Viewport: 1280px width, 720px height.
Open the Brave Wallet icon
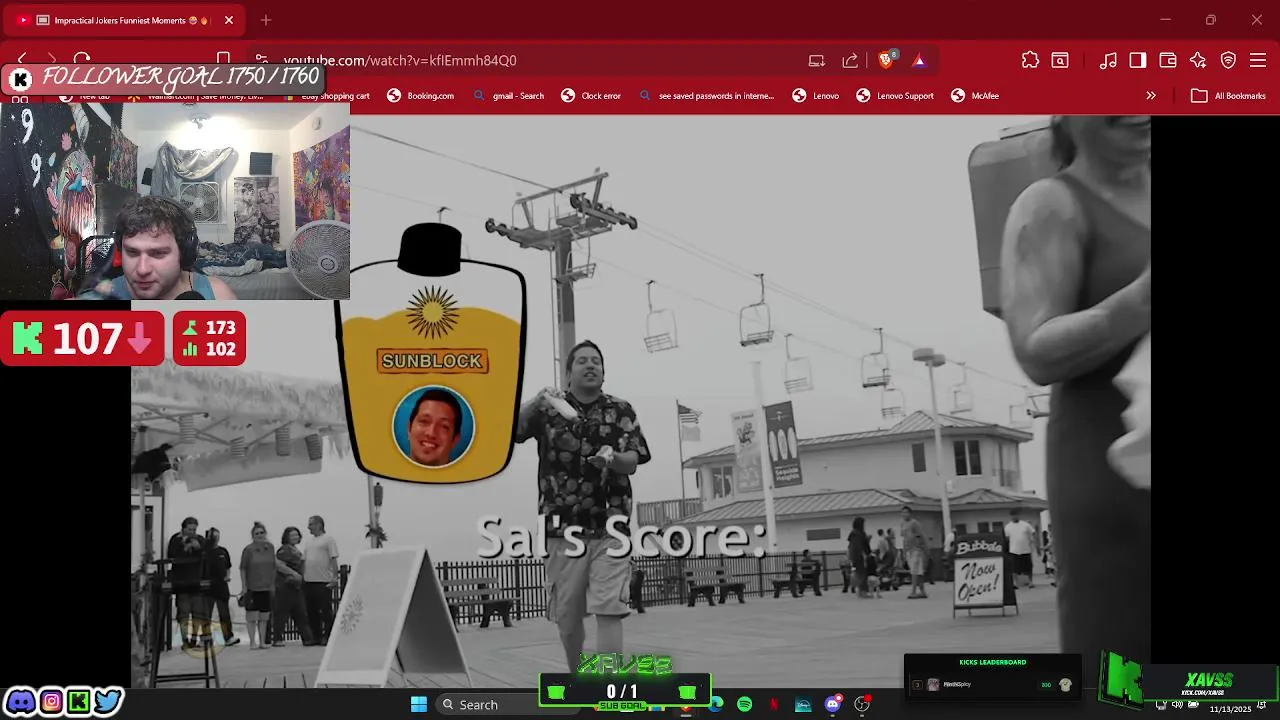click(1168, 60)
